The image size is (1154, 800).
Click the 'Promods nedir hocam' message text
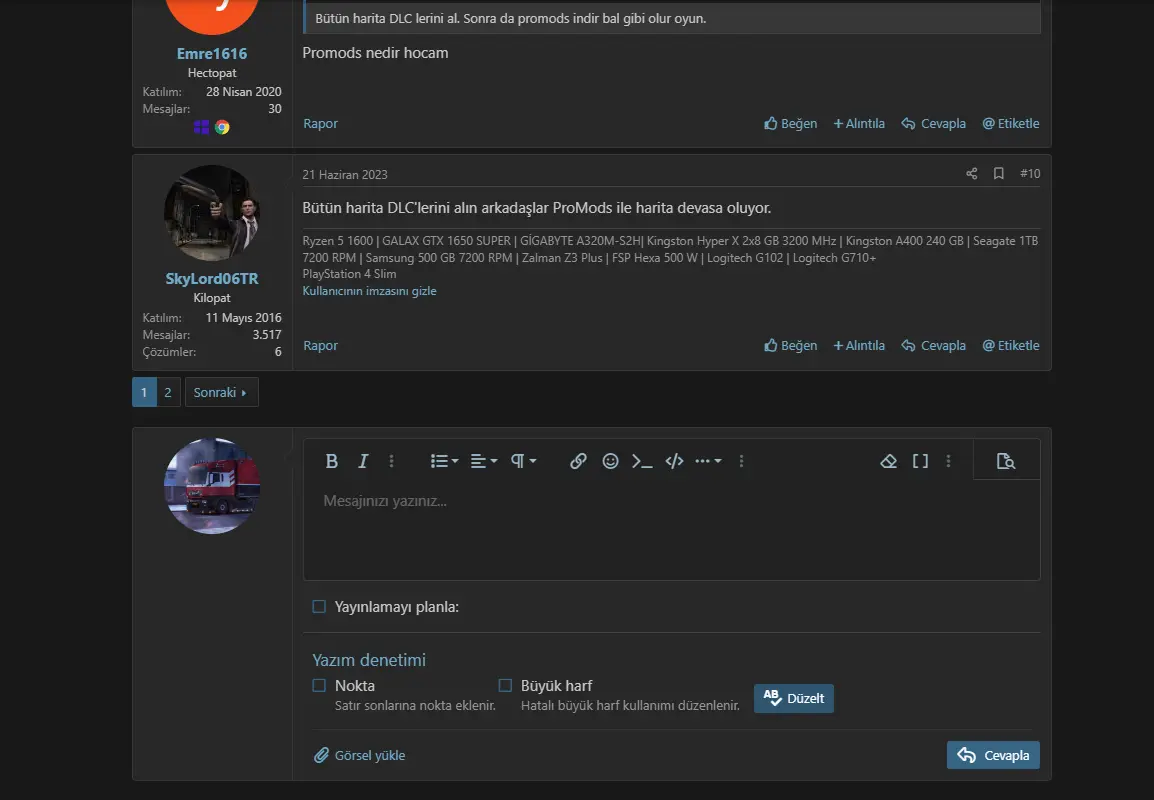pyautogui.click(x=375, y=53)
